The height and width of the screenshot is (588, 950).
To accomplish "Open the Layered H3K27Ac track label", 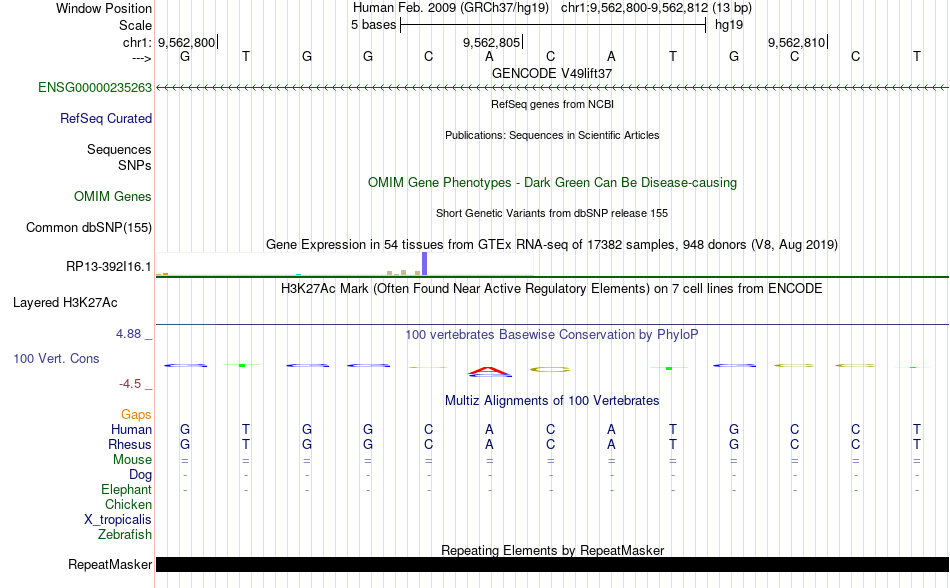I will point(65,303).
